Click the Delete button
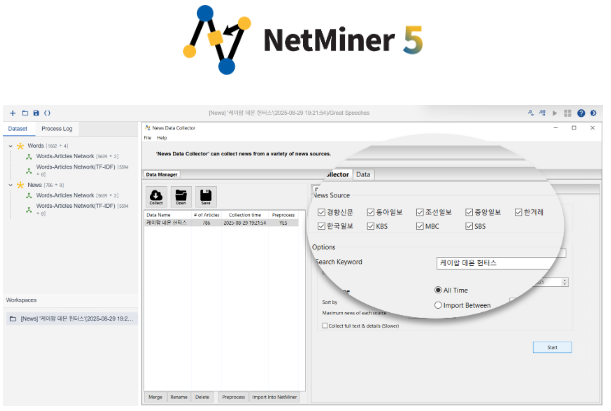This screenshot has height=411, width=611. tap(202, 397)
